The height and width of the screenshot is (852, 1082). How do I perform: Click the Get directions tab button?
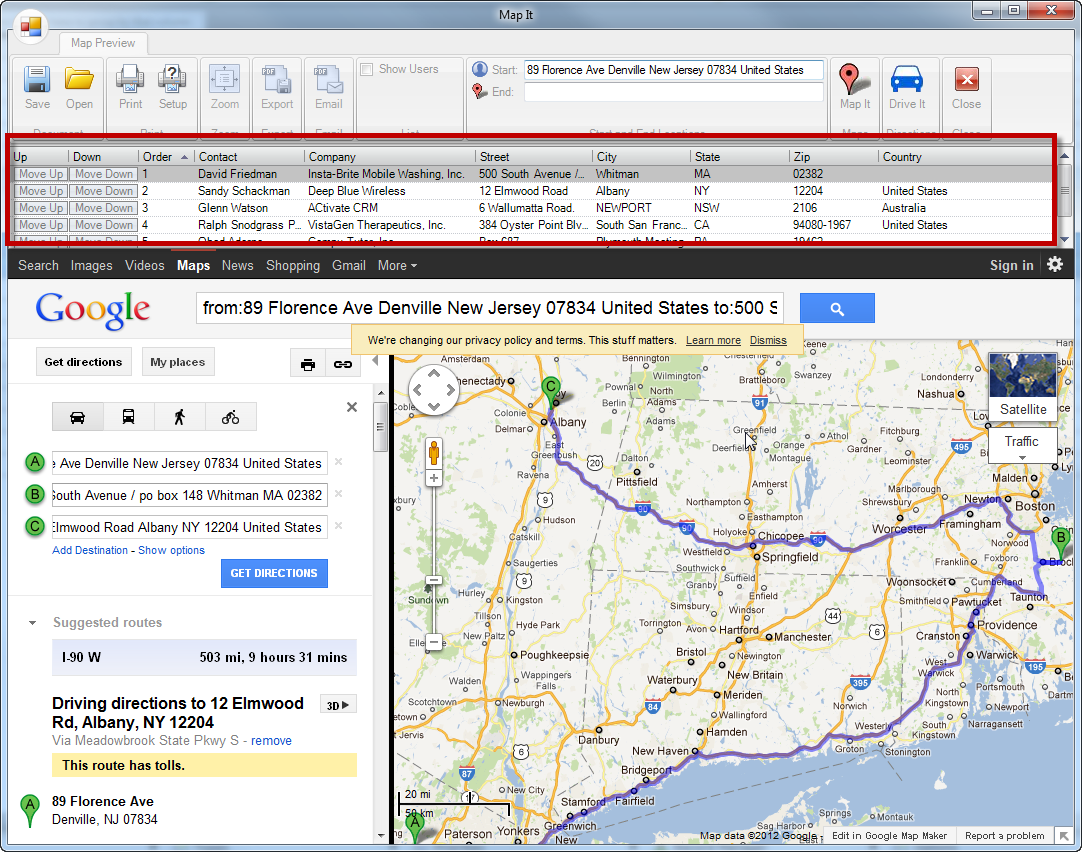(x=83, y=362)
